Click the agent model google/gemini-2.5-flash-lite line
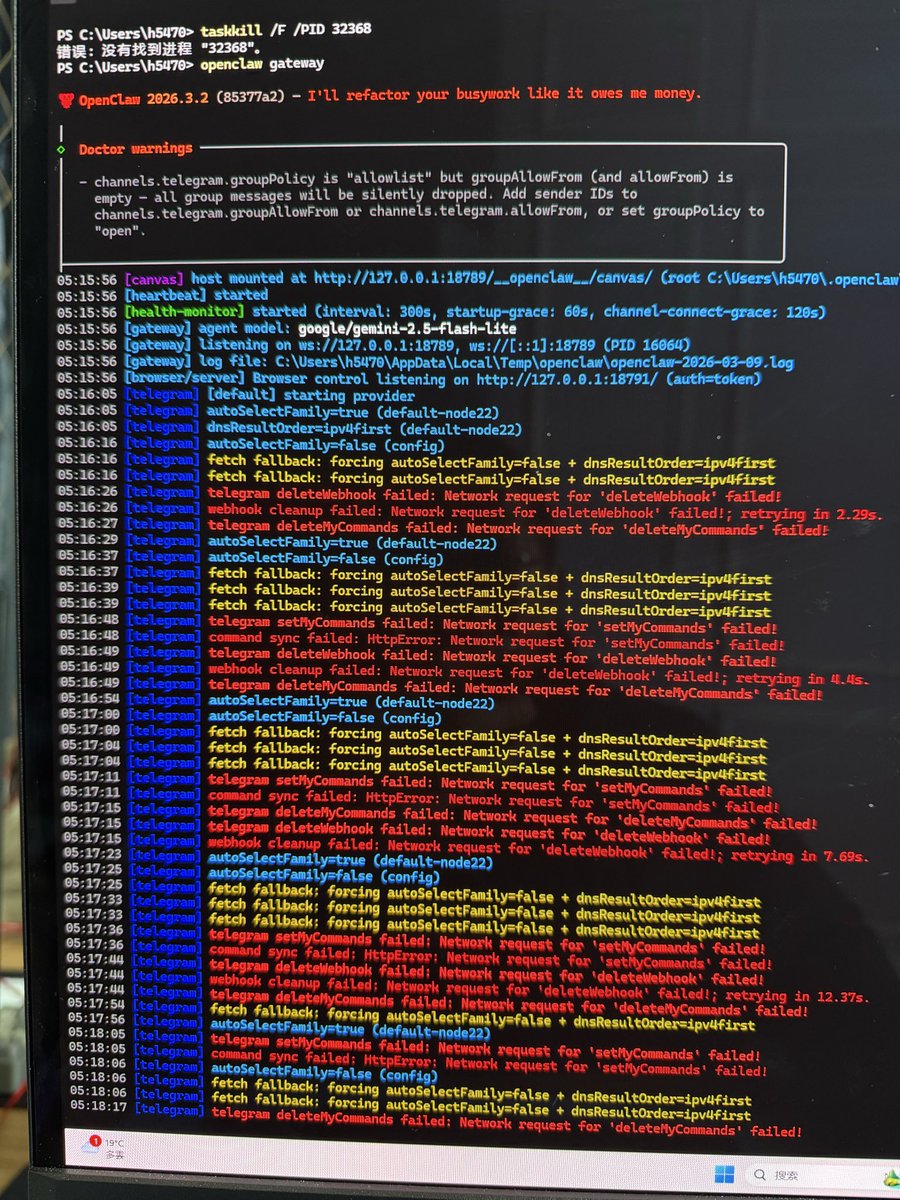 point(288,329)
